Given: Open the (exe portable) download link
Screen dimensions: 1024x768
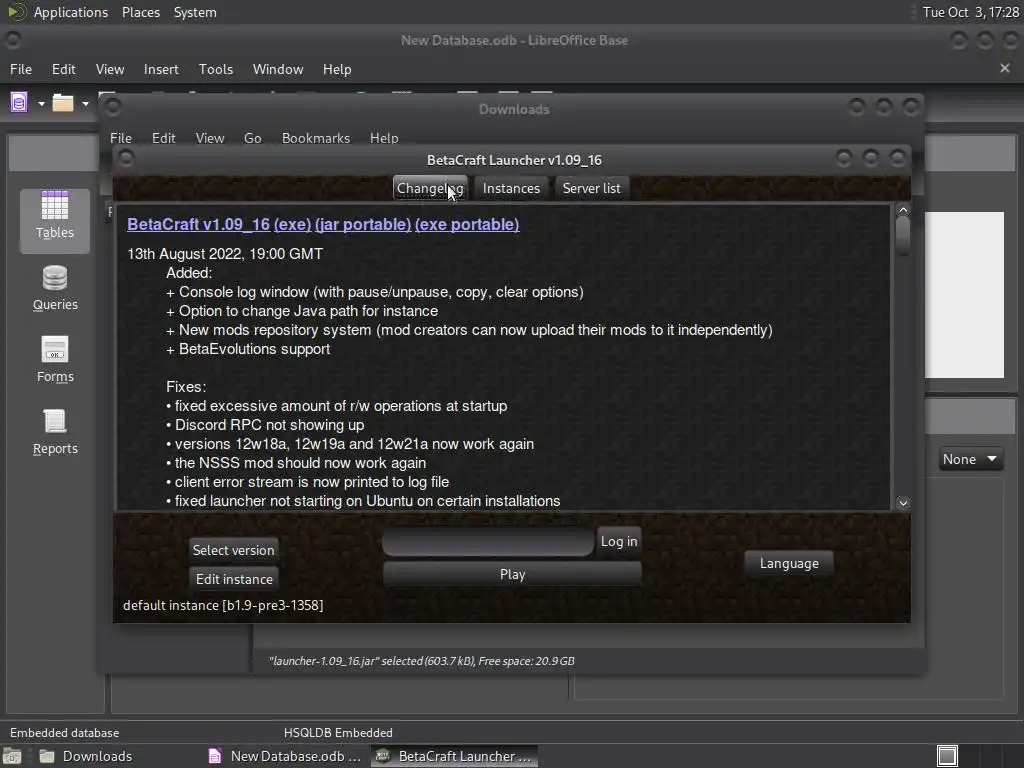Looking at the screenshot, I should [x=467, y=225].
